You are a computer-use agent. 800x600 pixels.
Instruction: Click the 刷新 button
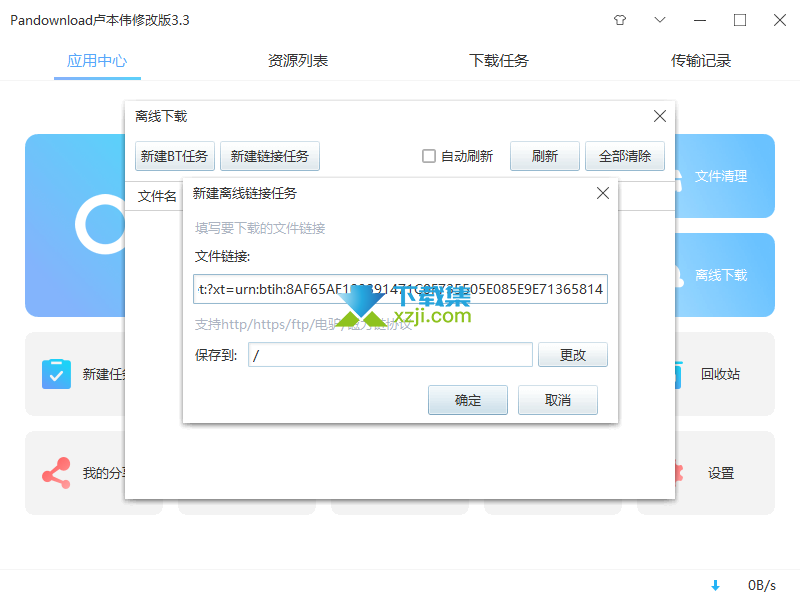tap(545, 156)
